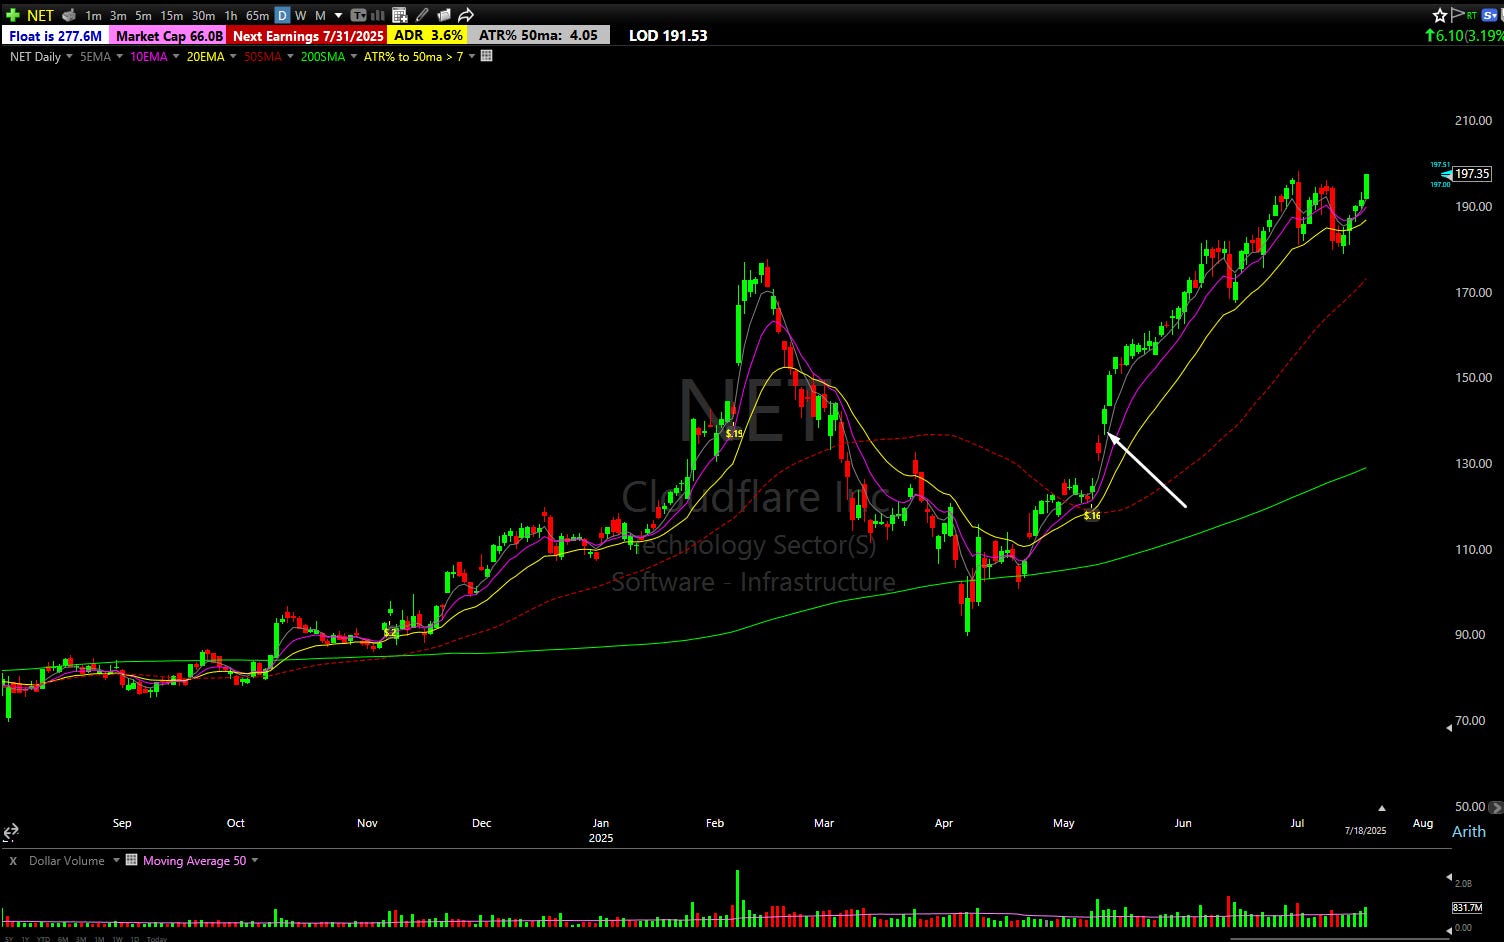Select the 1W range button
The height and width of the screenshot is (942, 1504).
pyautogui.click(x=117, y=938)
